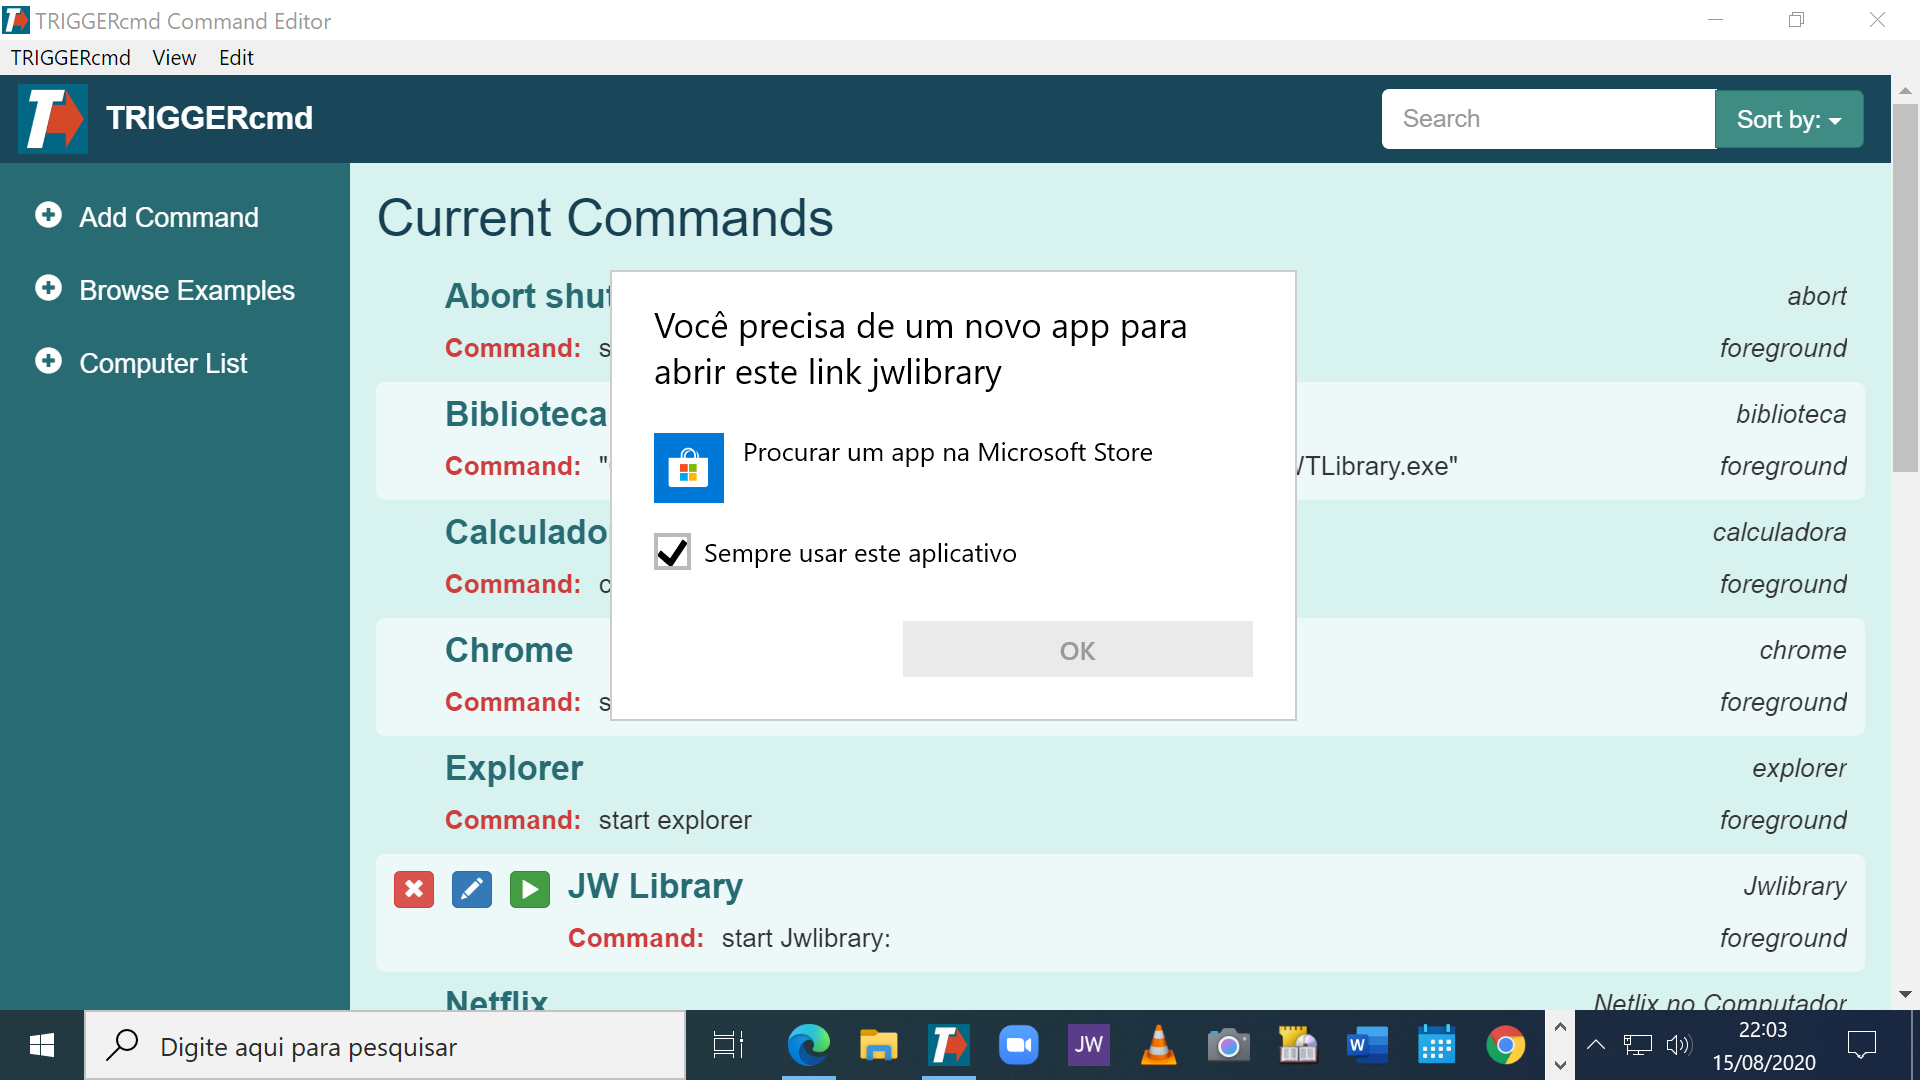Open network status in system tray
This screenshot has height=1080, width=1920.
pos(1637,1046)
